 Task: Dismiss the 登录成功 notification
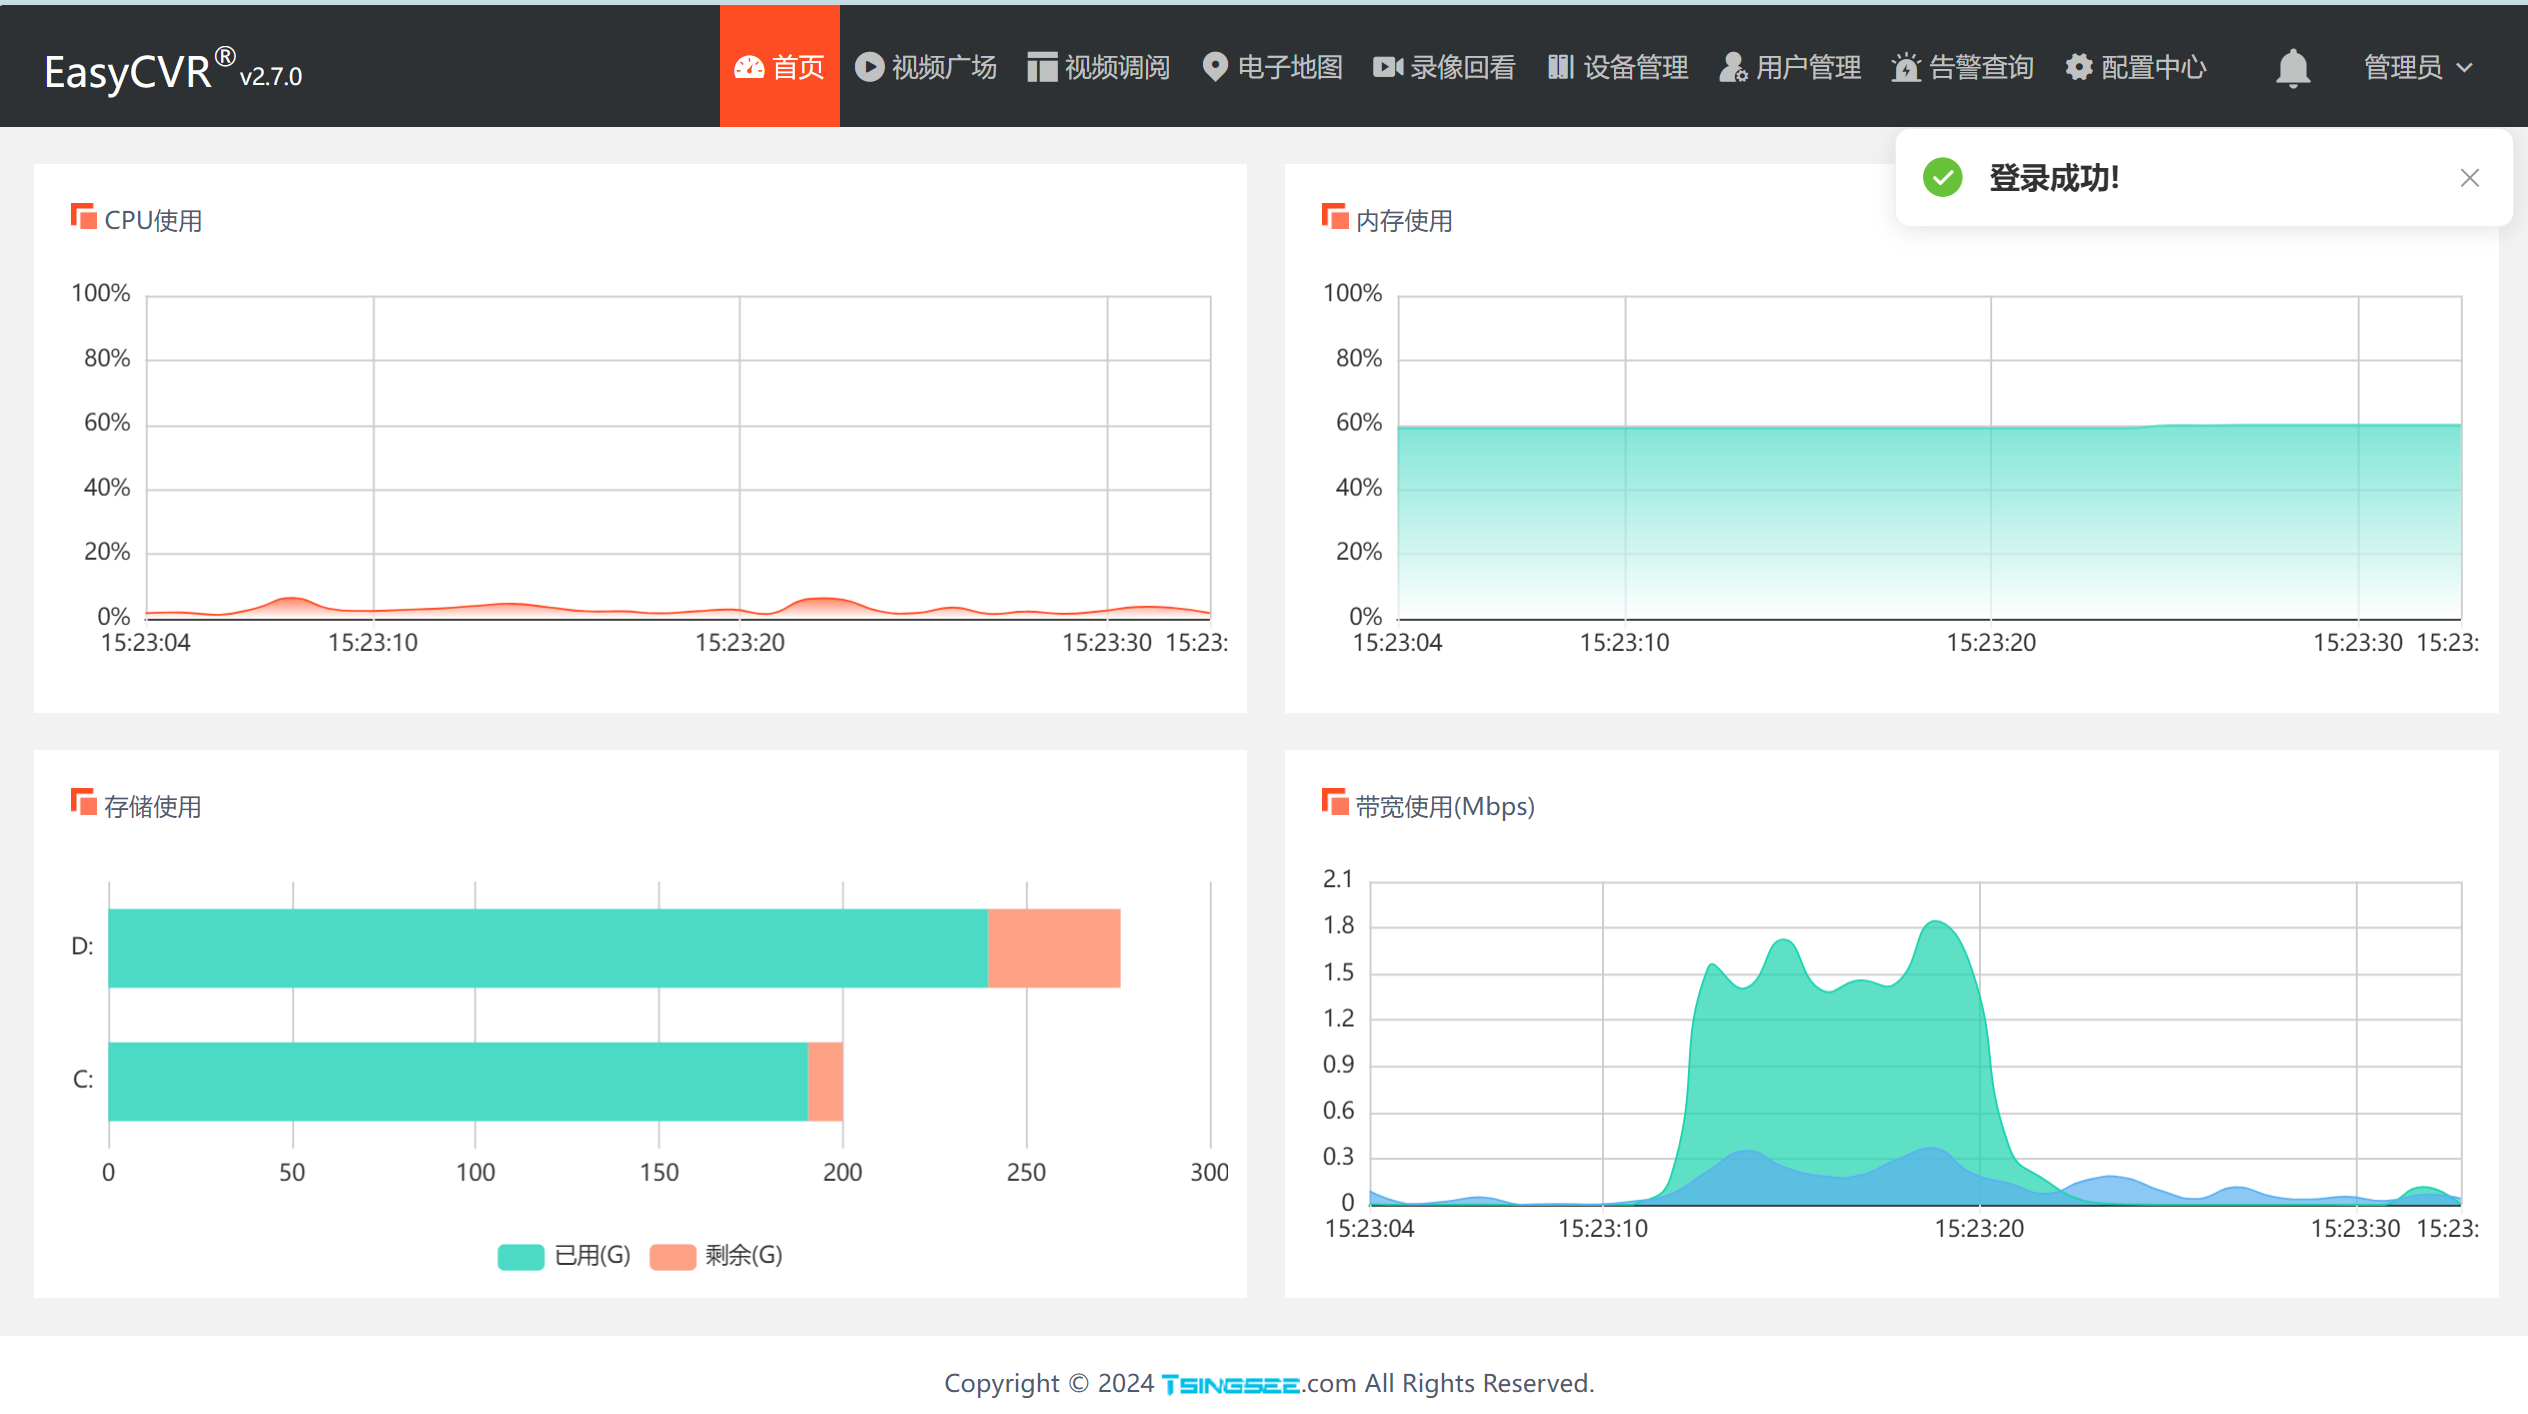[x=2469, y=178]
